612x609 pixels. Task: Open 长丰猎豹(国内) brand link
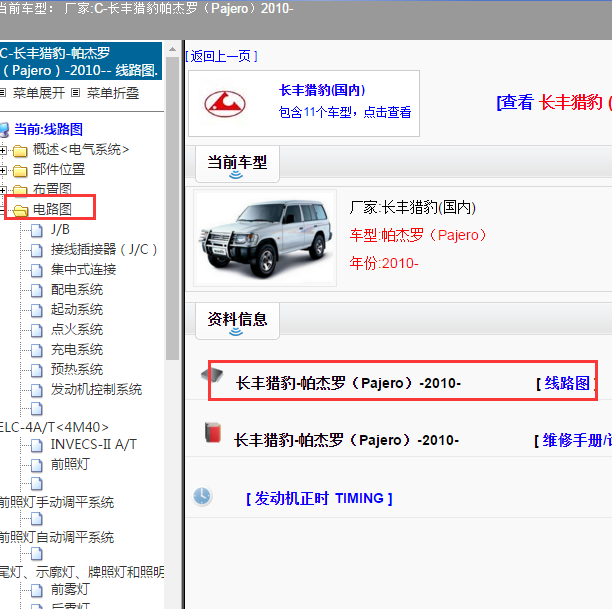click(x=322, y=90)
